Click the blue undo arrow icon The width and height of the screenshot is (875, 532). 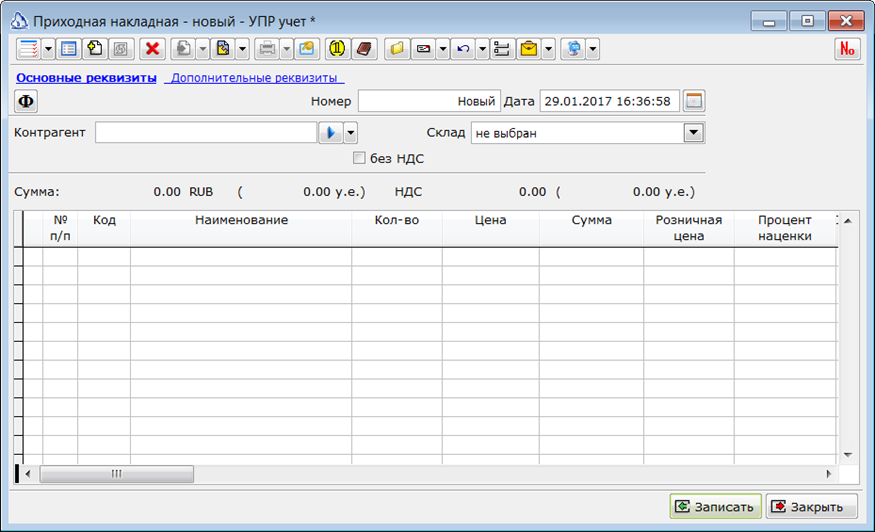pyautogui.click(x=463, y=49)
